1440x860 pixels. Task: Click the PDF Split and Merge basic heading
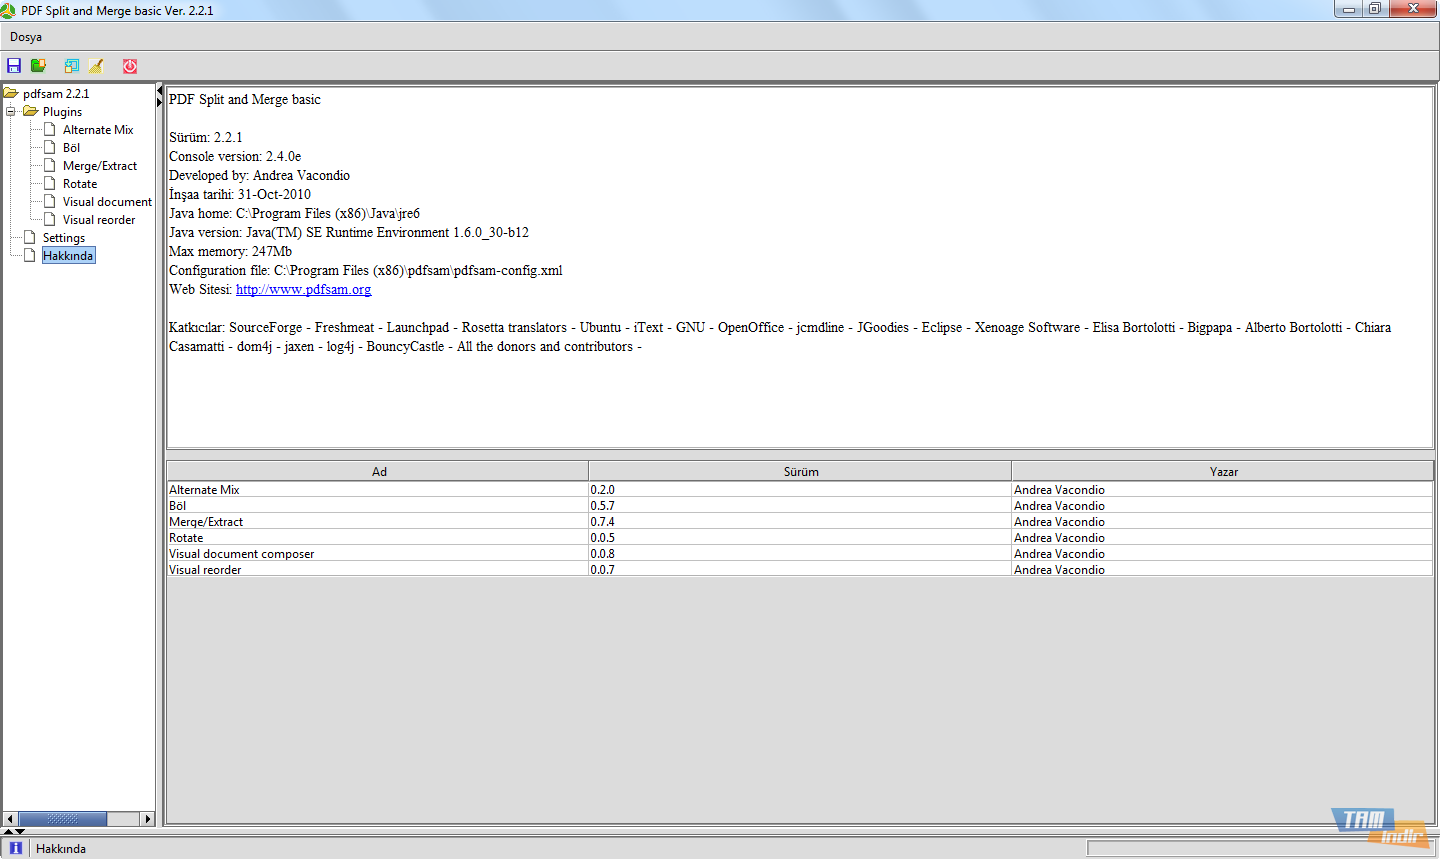coord(245,99)
